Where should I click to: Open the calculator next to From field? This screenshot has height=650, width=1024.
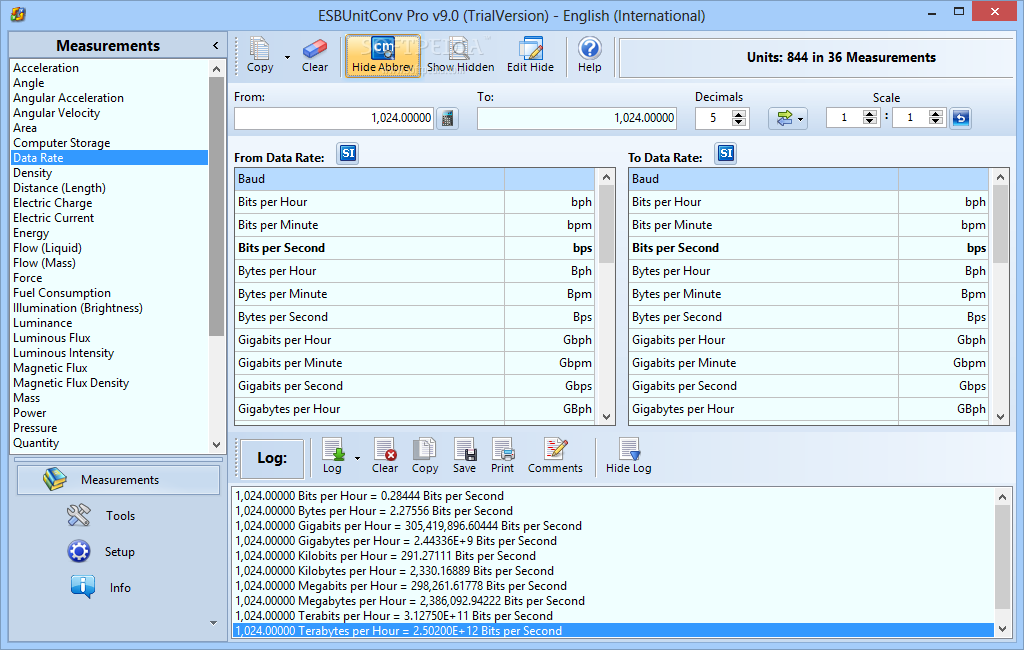[x=447, y=118]
